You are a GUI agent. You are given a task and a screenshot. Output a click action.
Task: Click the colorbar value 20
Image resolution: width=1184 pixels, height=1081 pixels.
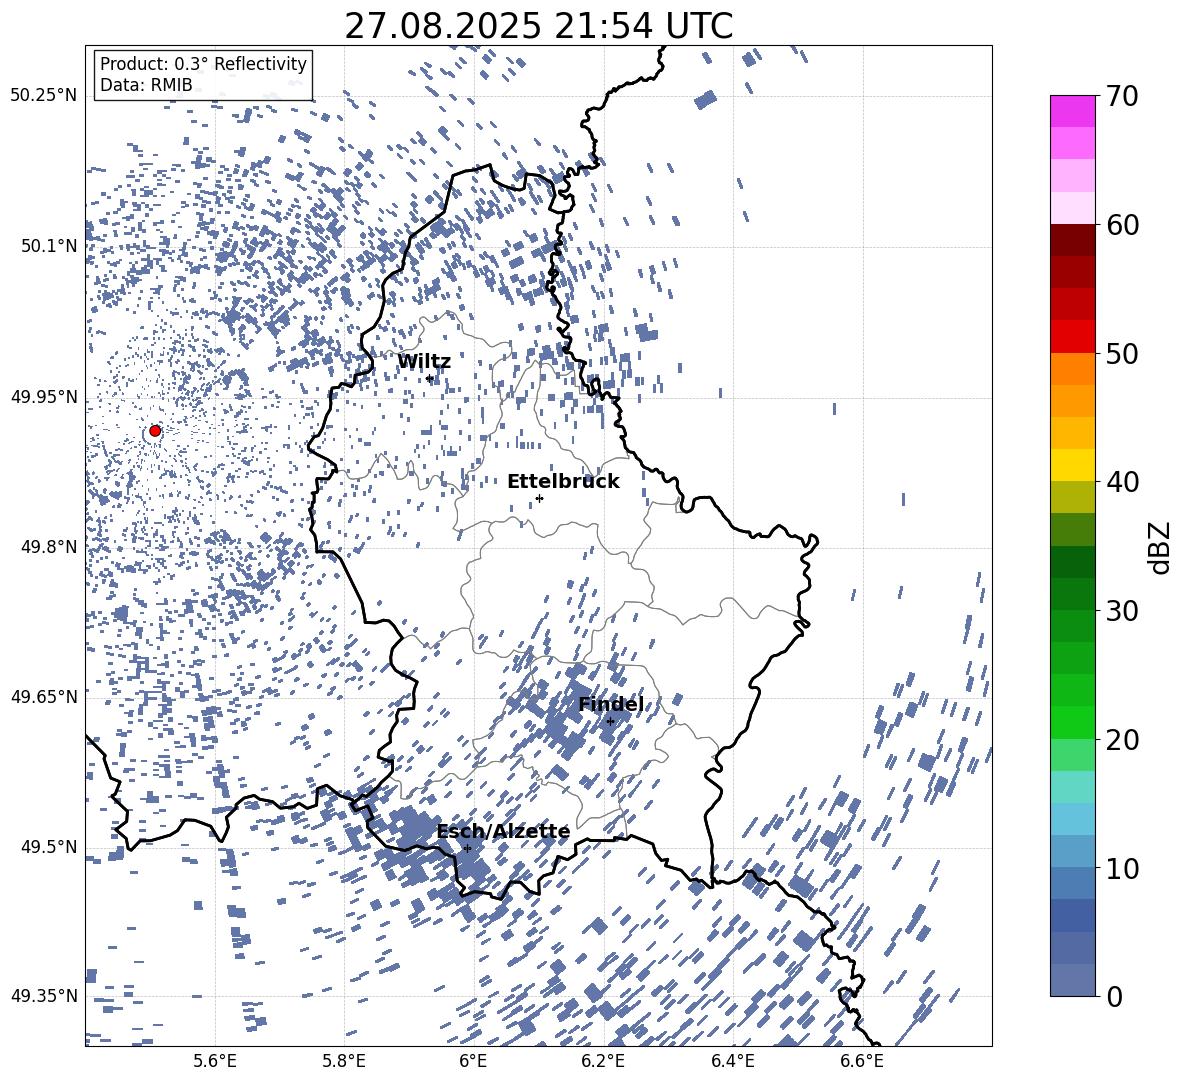pyautogui.click(x=1122, y=740)
